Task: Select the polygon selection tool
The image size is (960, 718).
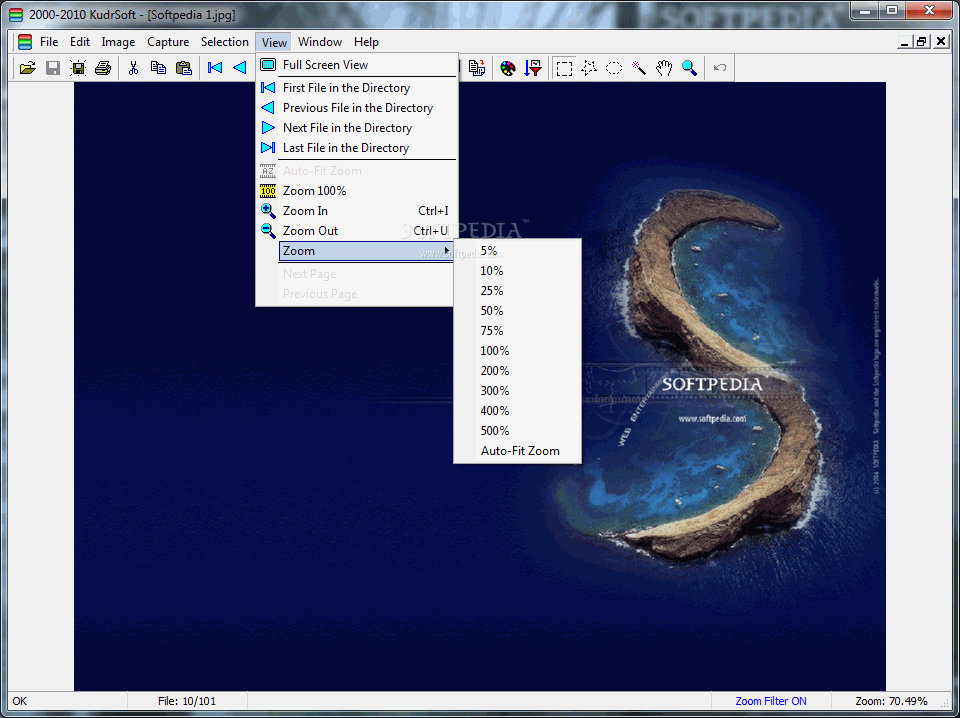Action: (589, 68)
